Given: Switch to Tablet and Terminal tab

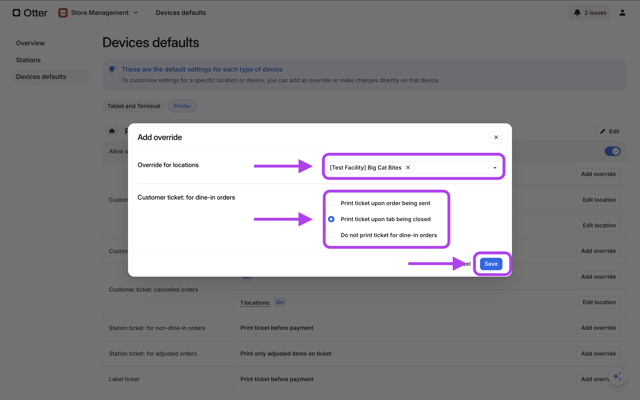Looking at the screenshot, I should pyautogui.click(x=134, y=106).
